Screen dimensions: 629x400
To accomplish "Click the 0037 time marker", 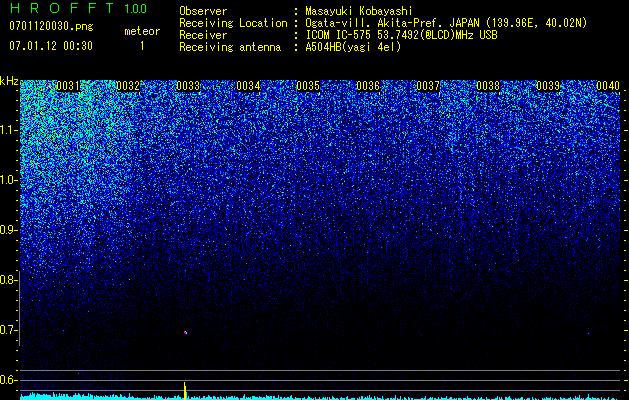I will click(x=428, y=86).
